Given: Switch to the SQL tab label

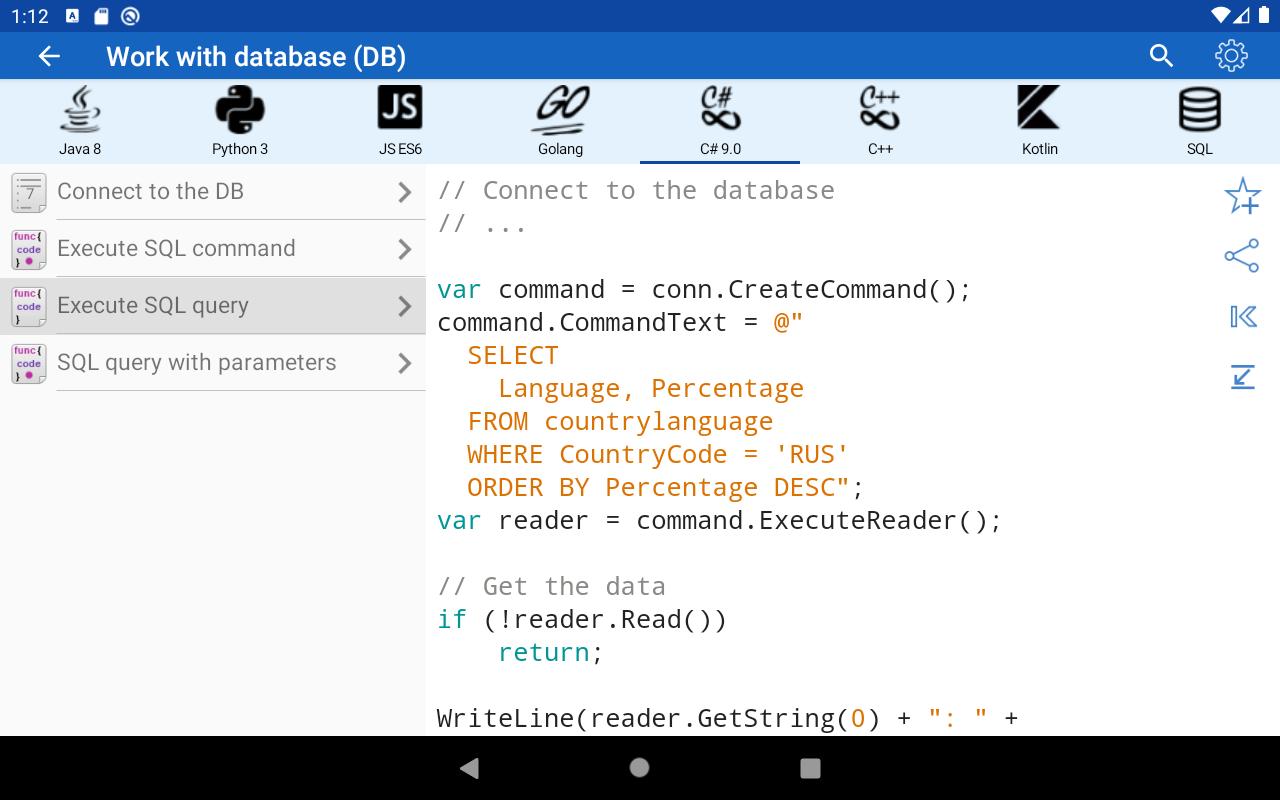Looking at the screenshot, I should pos(1200,149).
